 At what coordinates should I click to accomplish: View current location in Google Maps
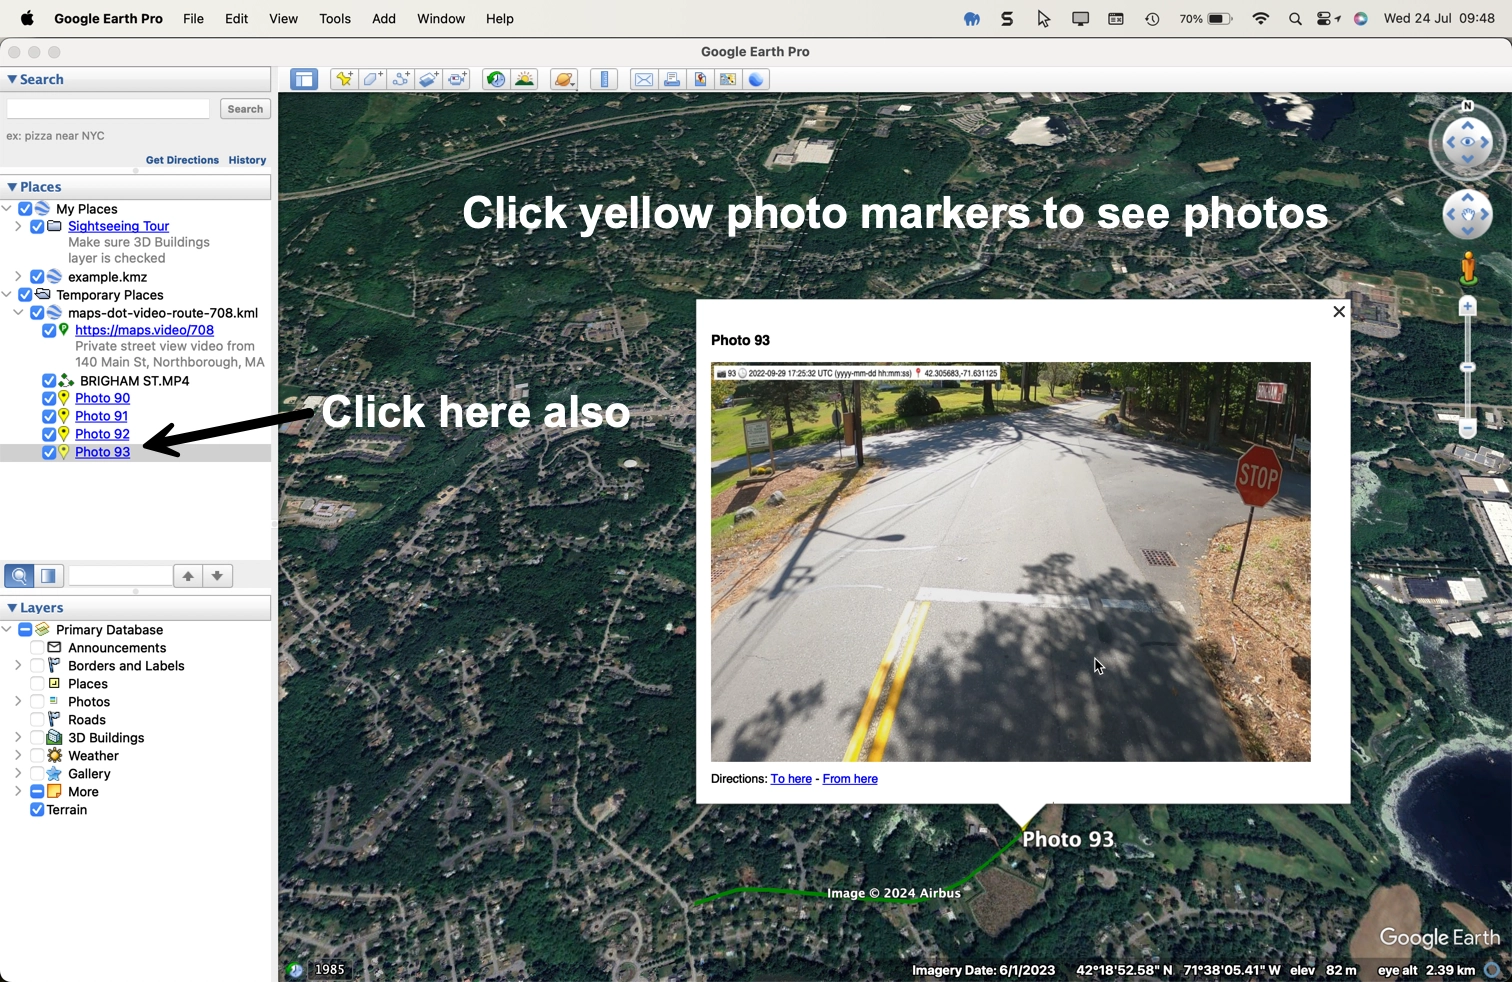click(x=728, y=79)
